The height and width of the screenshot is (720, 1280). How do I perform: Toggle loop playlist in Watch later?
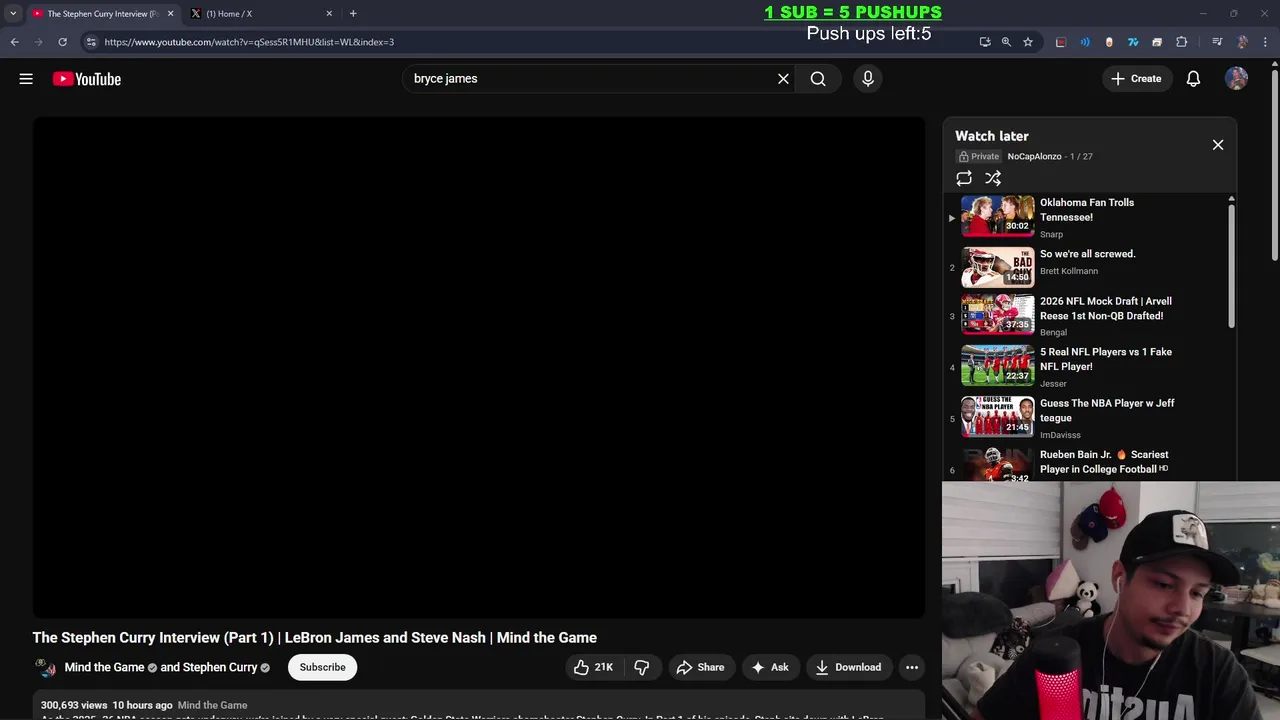(964, 179)
